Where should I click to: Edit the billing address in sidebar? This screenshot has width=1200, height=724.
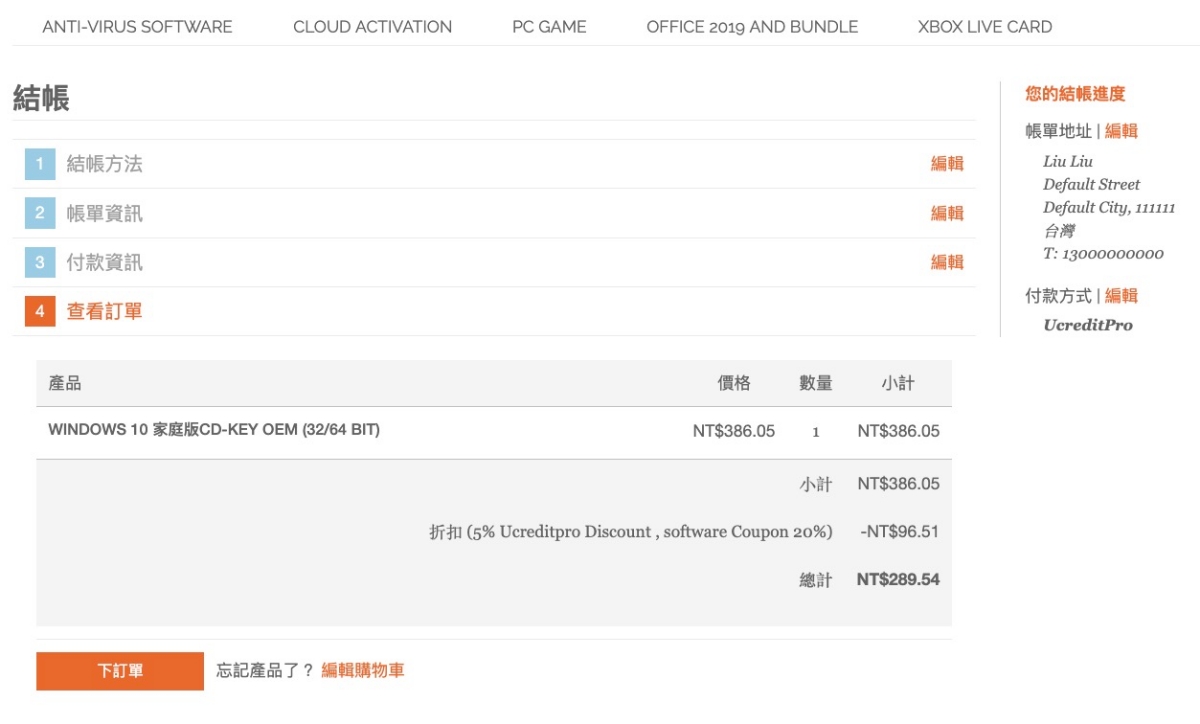click(1121, 131)
